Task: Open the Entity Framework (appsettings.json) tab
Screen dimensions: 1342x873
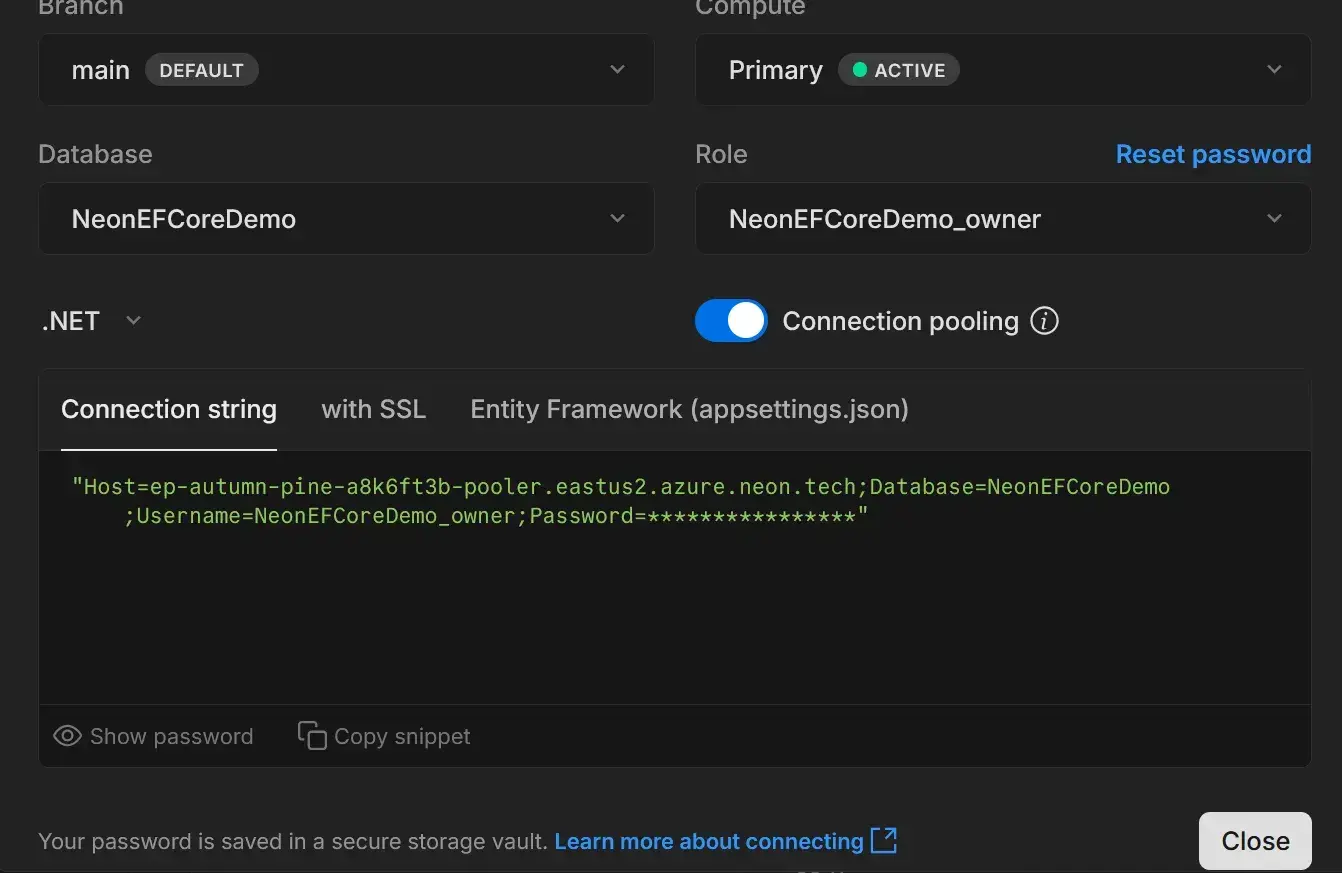Action: pos(689,409)
